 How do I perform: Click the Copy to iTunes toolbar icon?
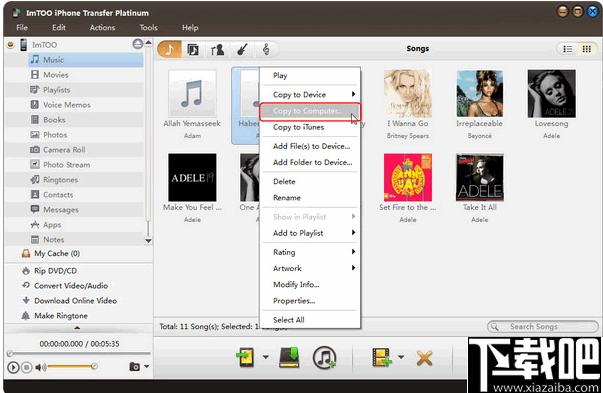coord(325,358)
